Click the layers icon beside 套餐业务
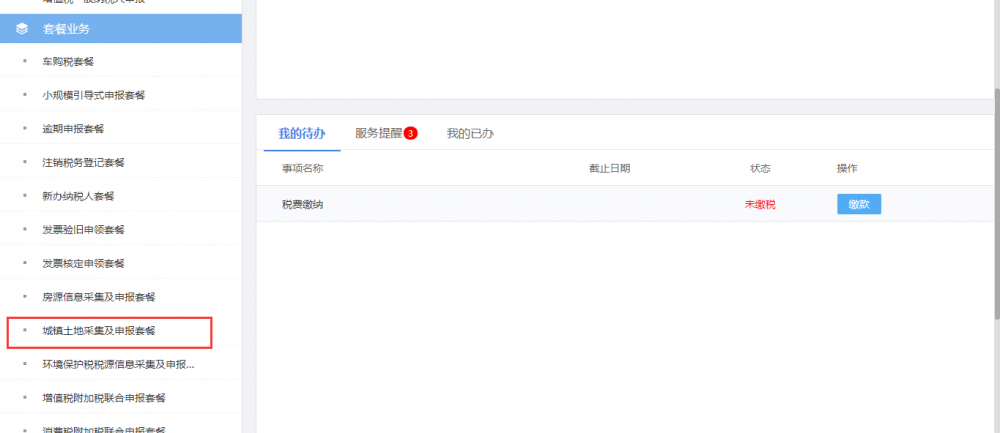The height and width of the screenshot is (433, 1000). coord(22,28)
